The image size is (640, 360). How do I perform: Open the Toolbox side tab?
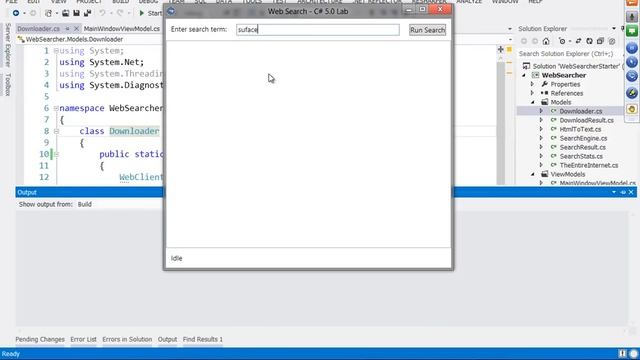(7, 84)
